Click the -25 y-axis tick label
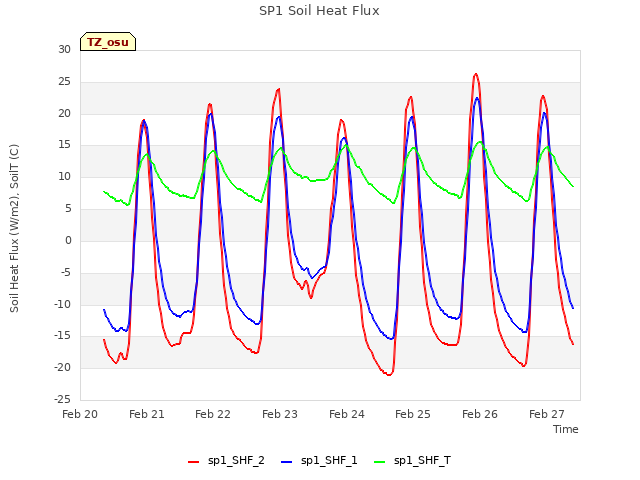The height and width of the screenshot is (480, 640). [62, 399]
